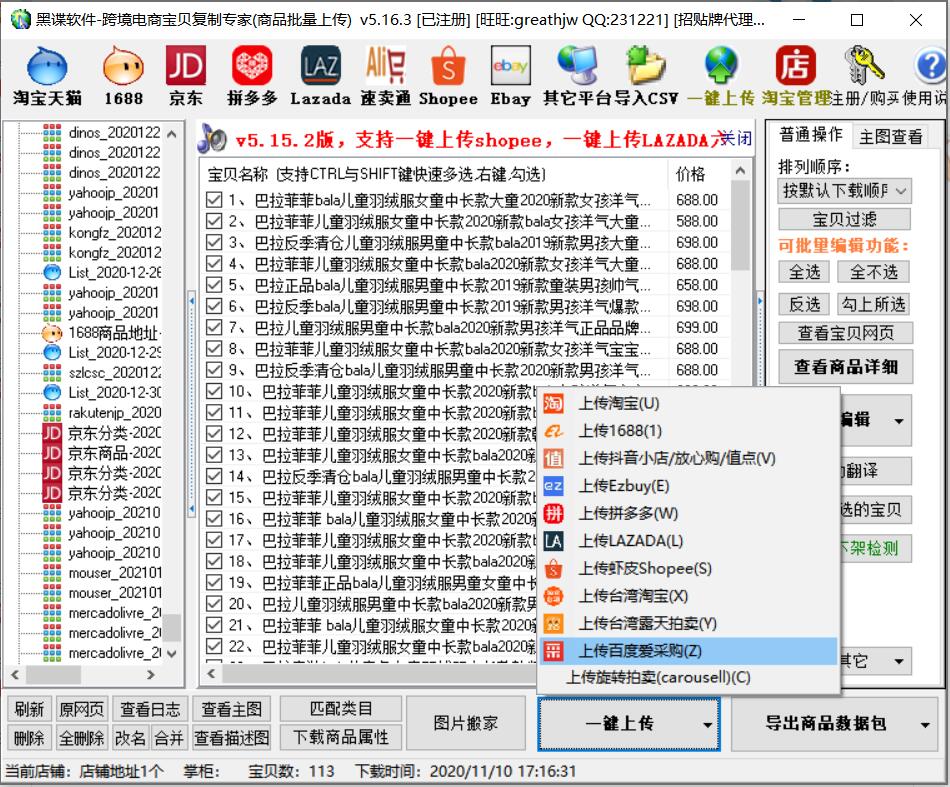Select 上传LAZADA(L) menu entry
Screen dimensions: 950x787
[x=688, y=541]
